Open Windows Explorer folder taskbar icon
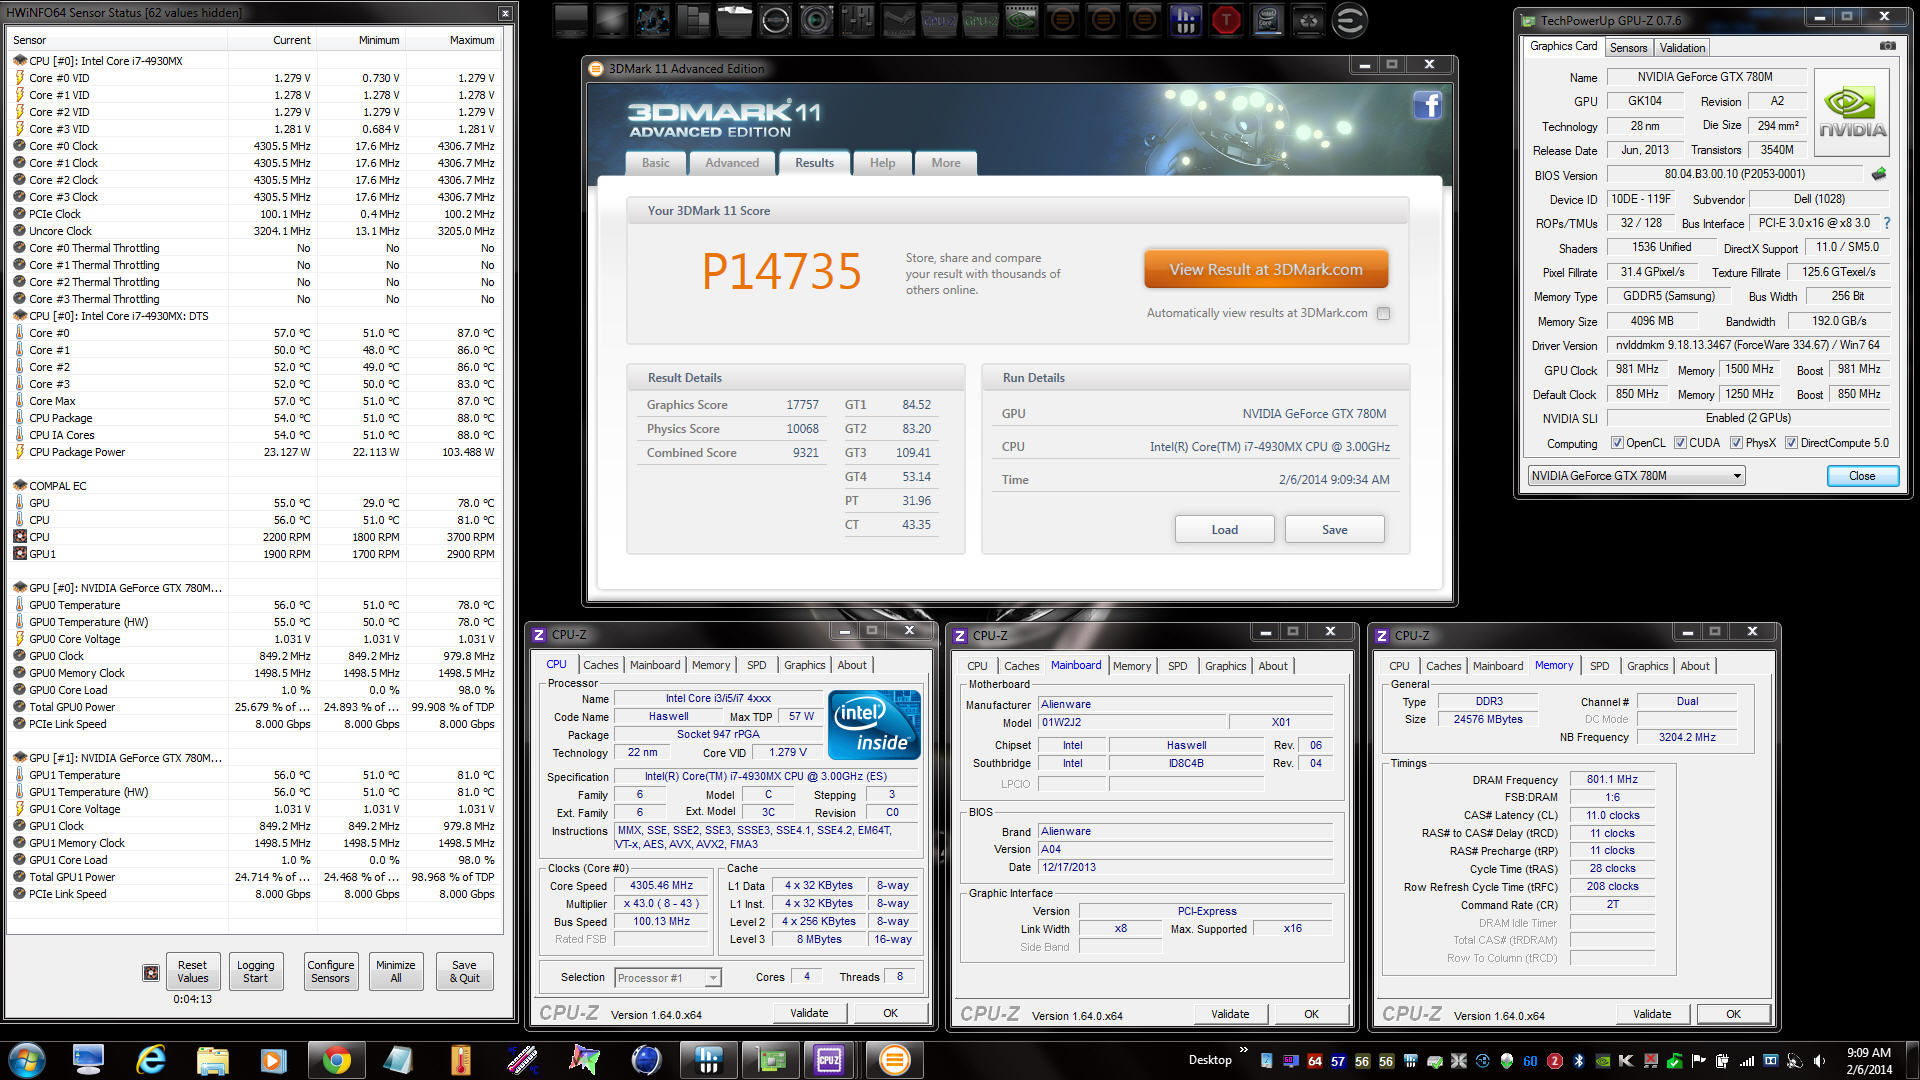The image size is (1920, 1080). [x=213, y=1060]
